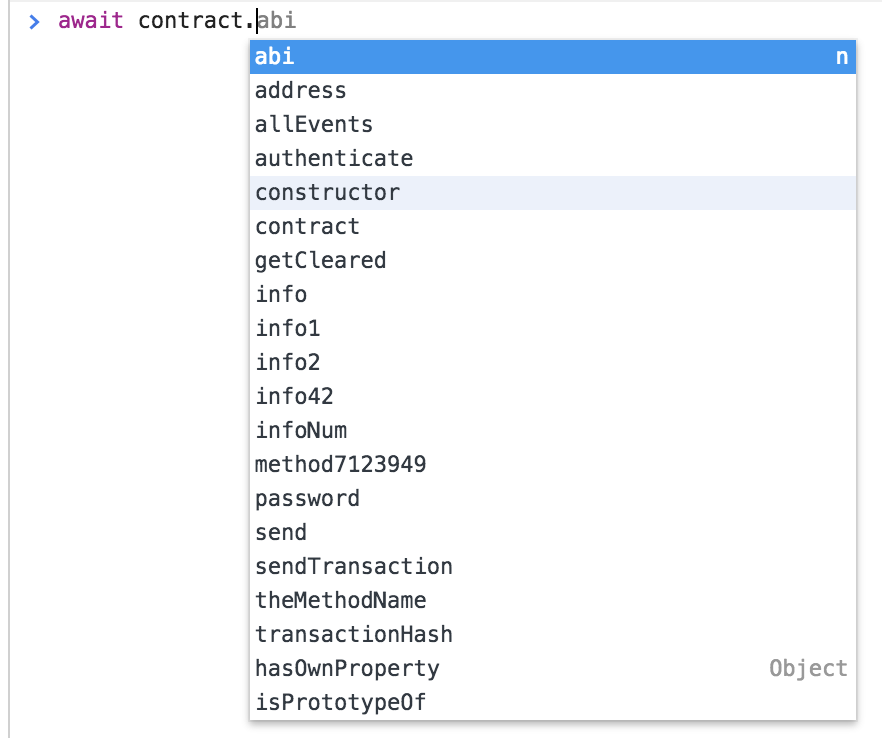Select the highlighted abi suggestion
Screen dimensions: 882x738
tap(552, 56)
